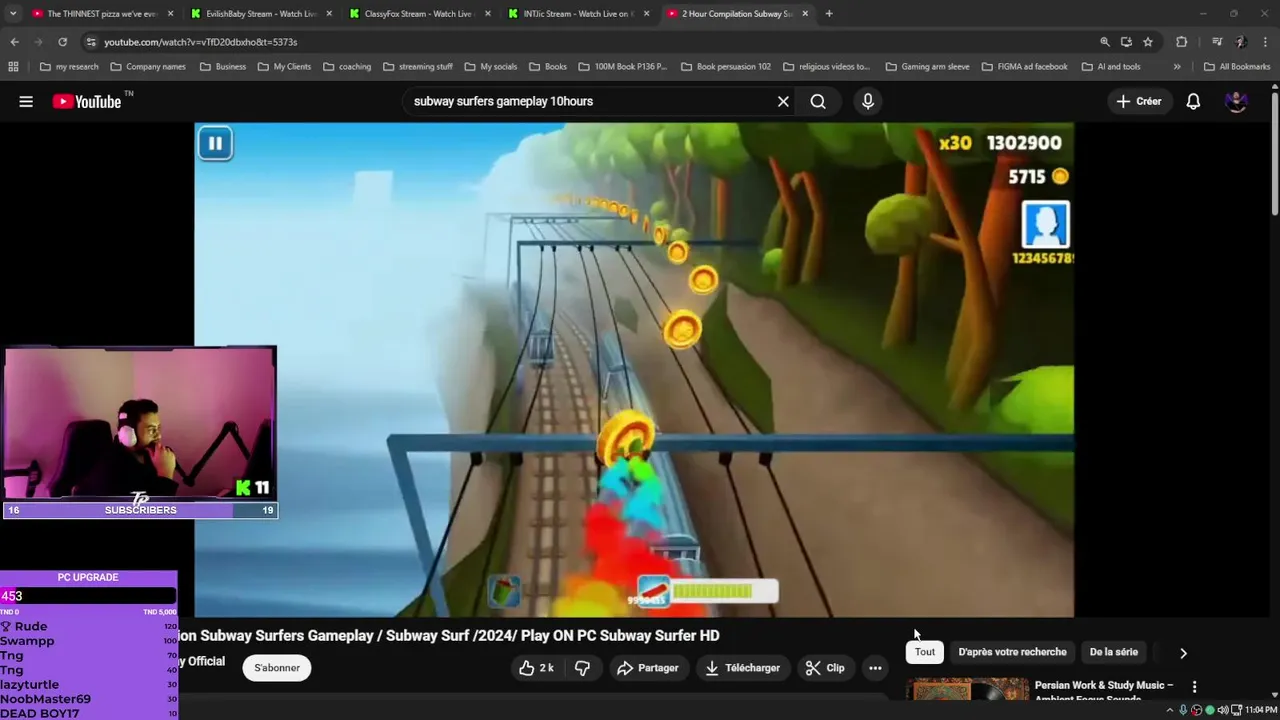Click the youtube.com URL in address bar
The width and height of the screenshot is (1280, 720).
point(200,42)
